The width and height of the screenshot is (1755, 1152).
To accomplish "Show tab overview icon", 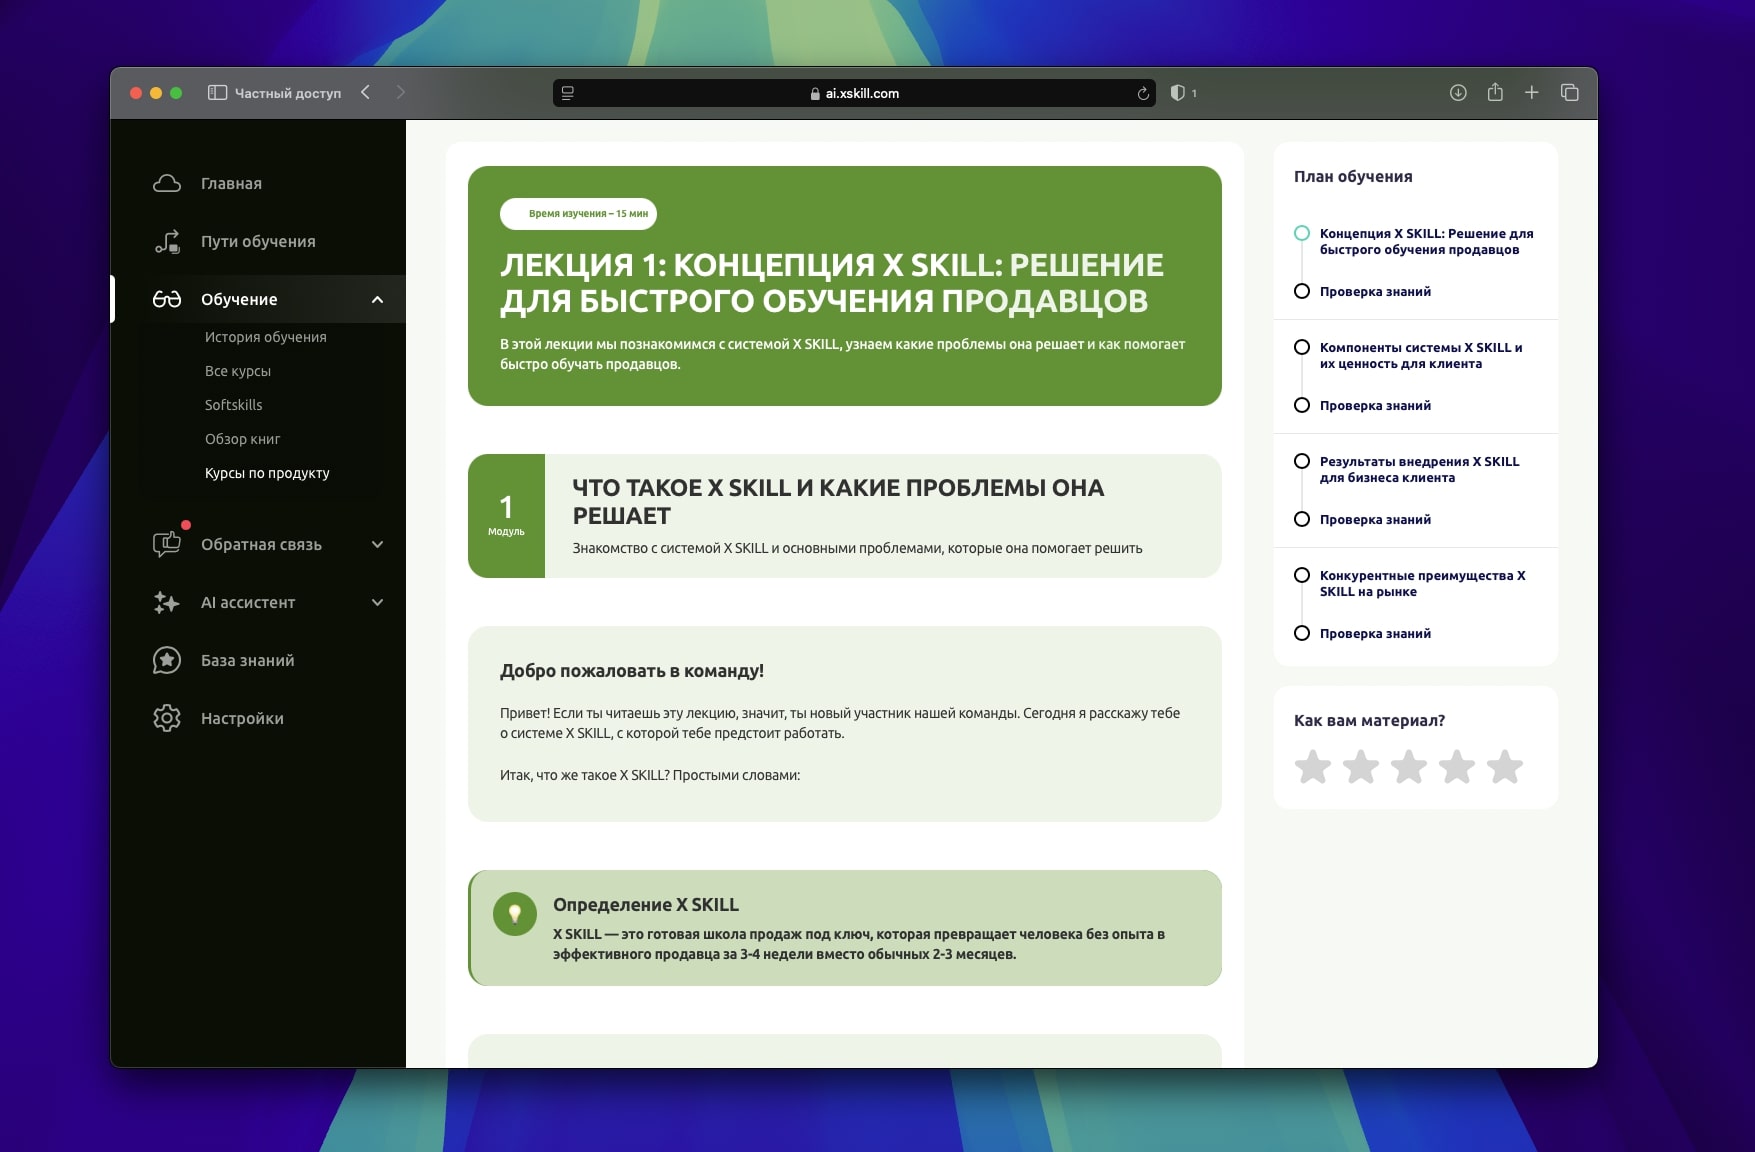I will tap(1569, 92).
